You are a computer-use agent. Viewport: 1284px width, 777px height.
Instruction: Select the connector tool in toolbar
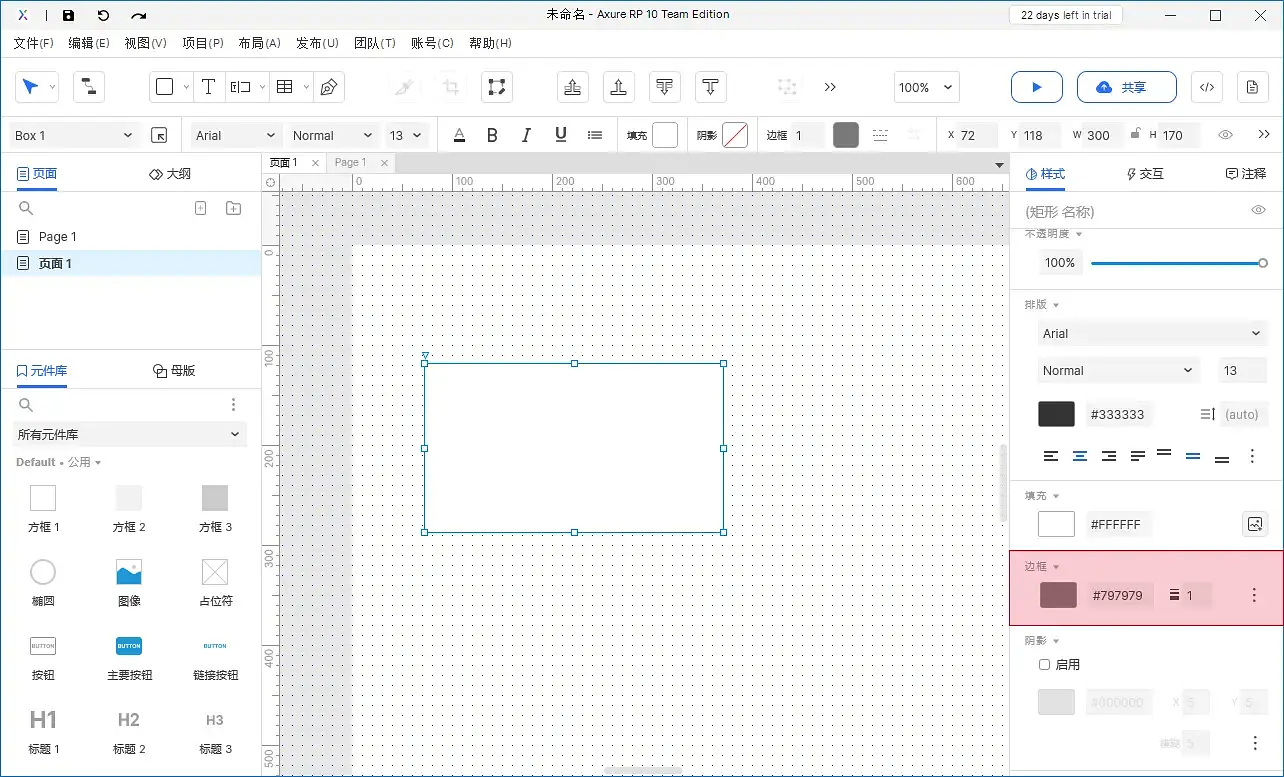coord(88,87)
